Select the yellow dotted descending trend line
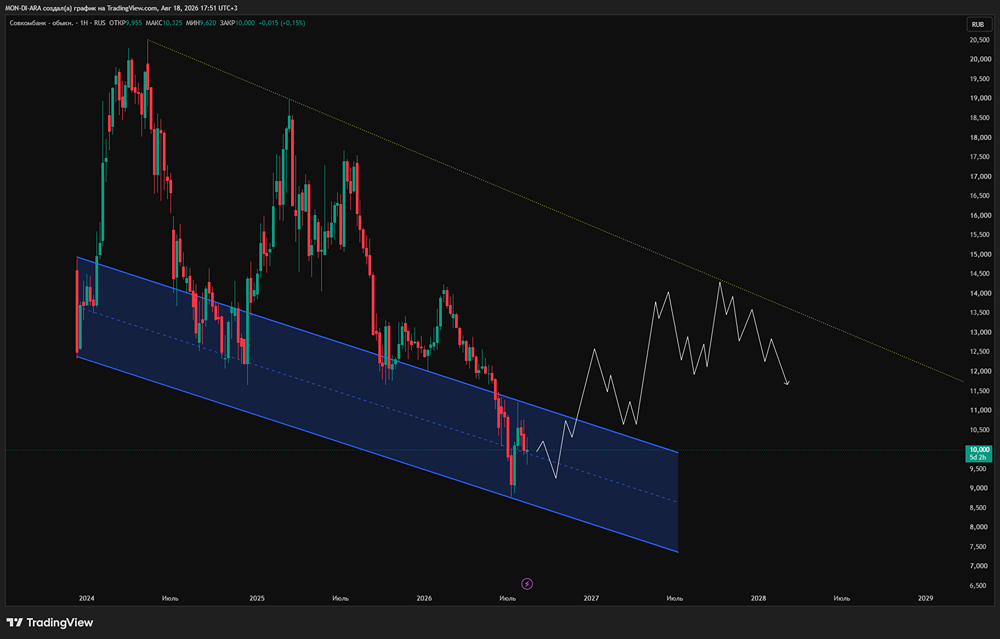 click(555, 210)
